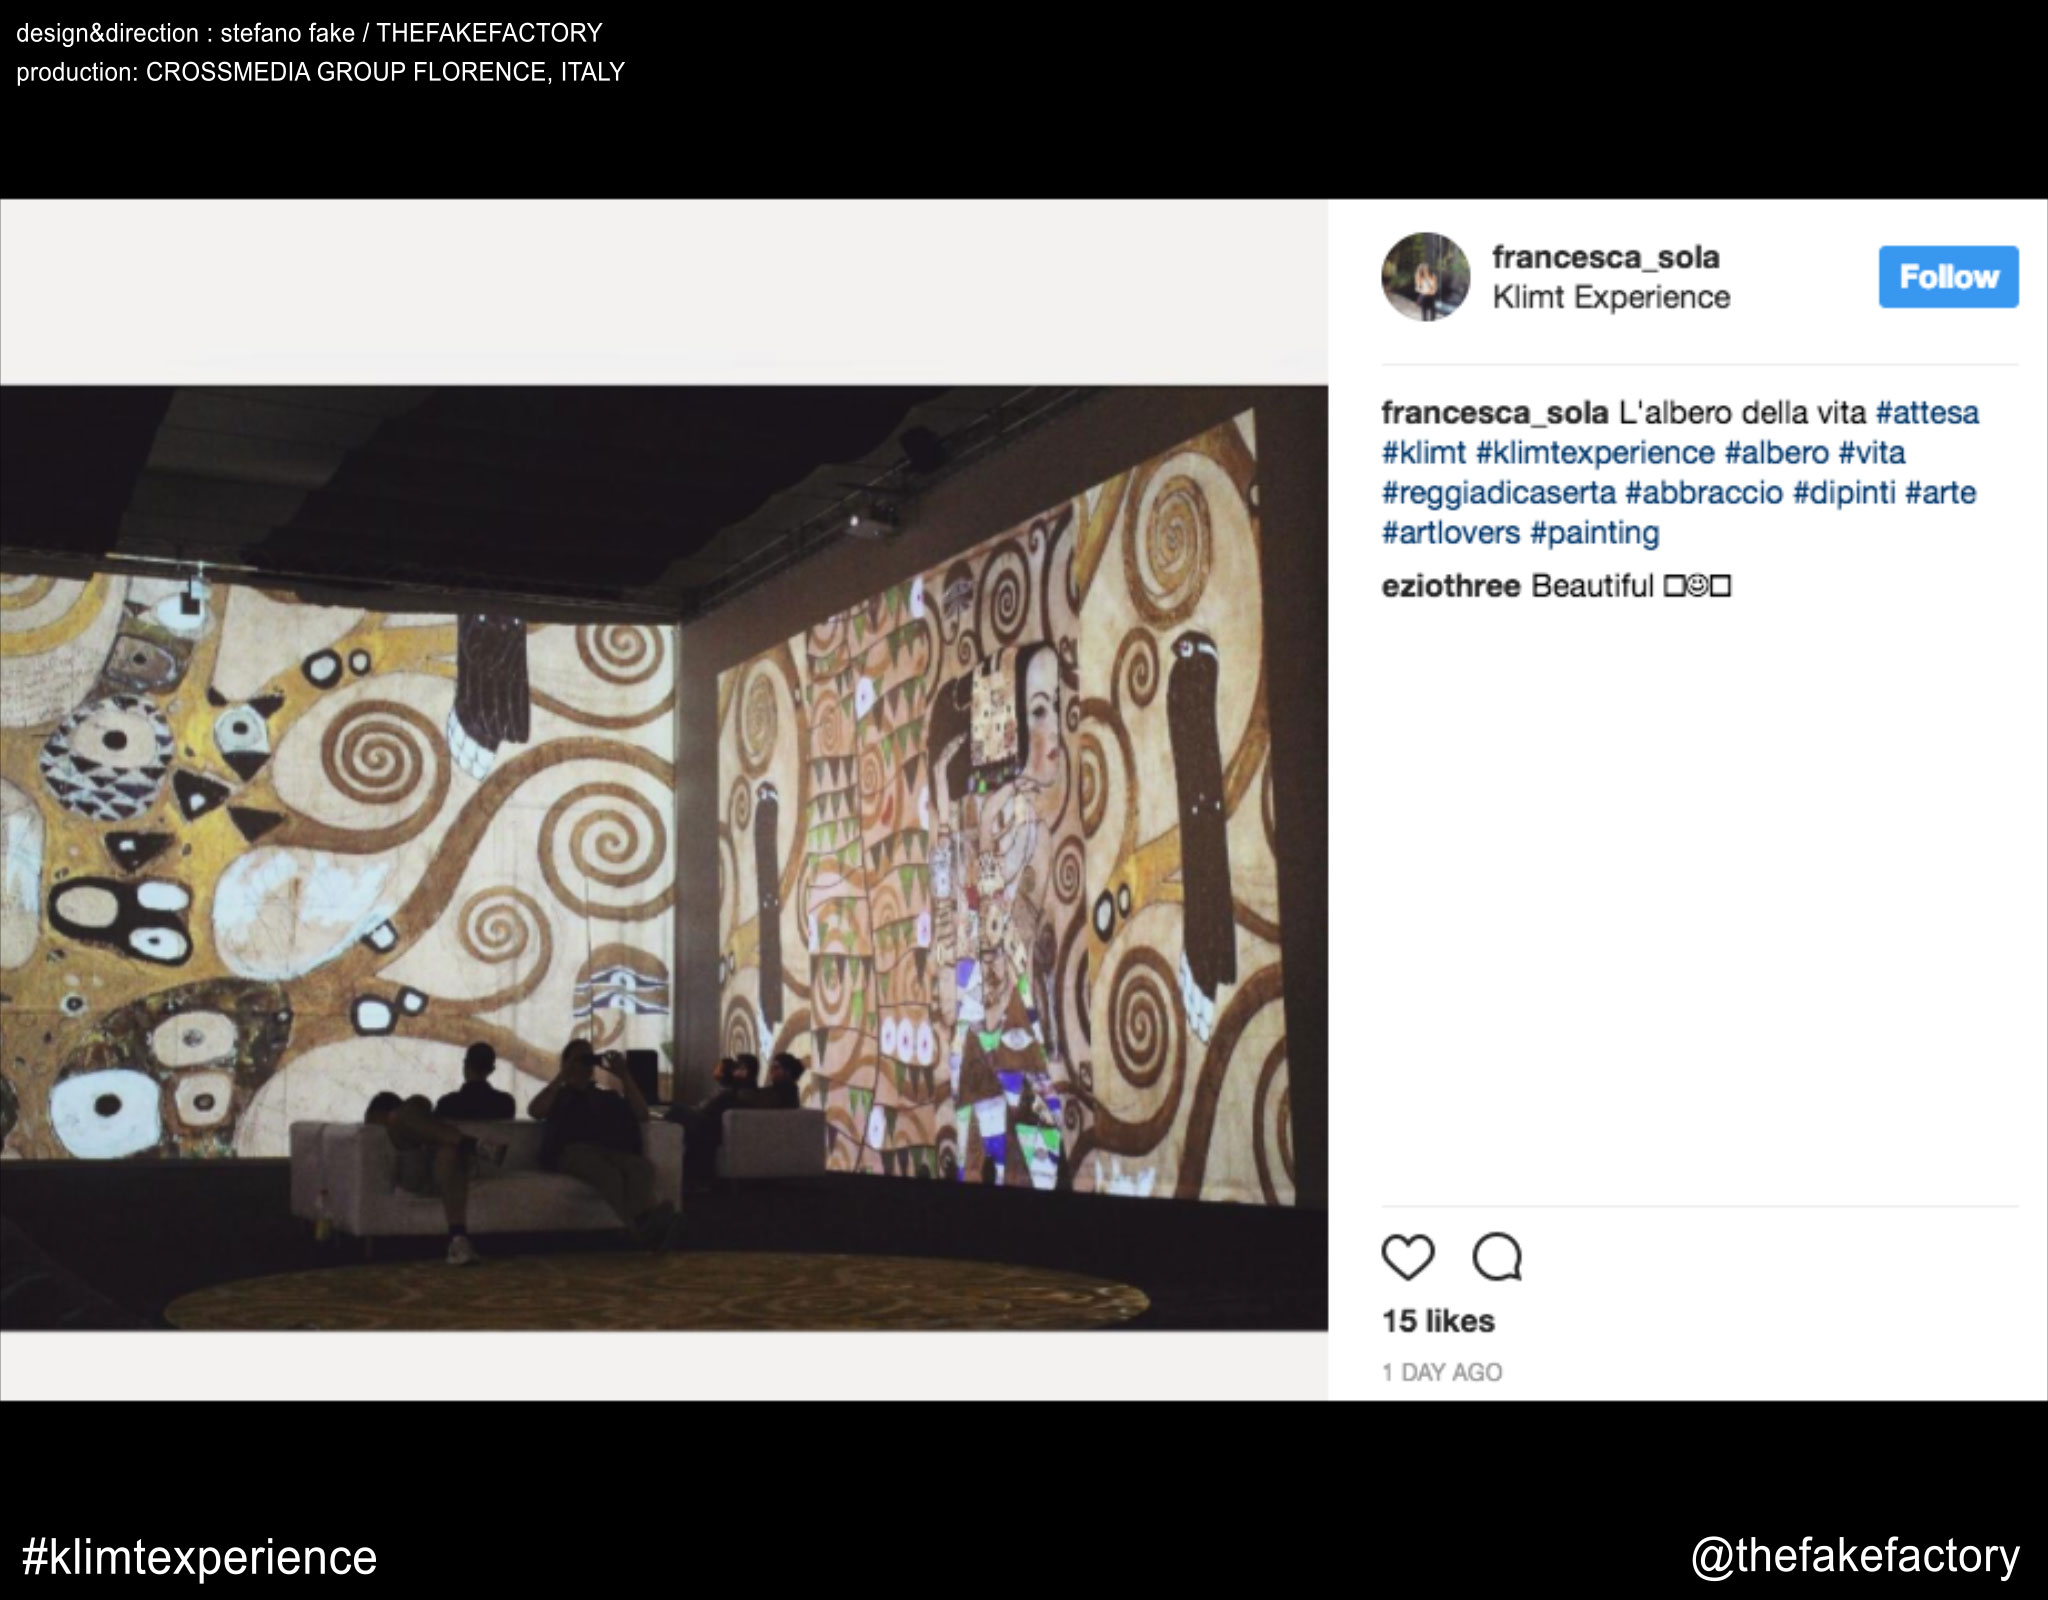Open commenter eziothree's profile

(1450, 585)
